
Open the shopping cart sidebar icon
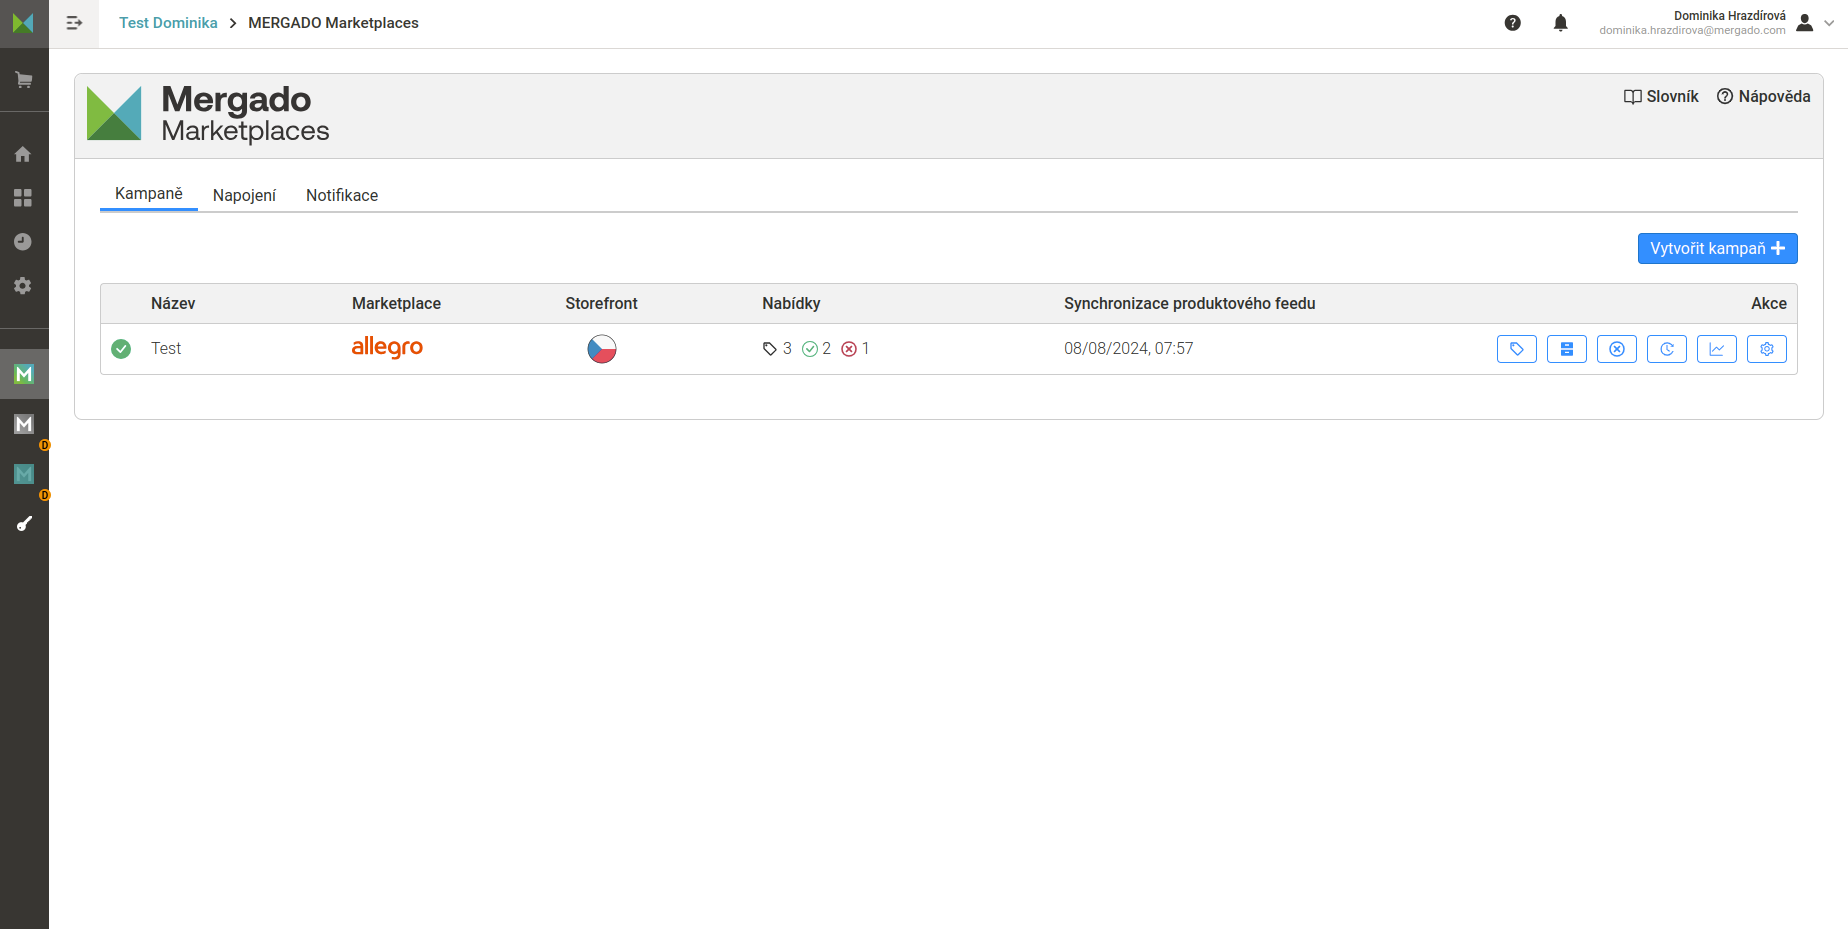pyautogui.click(x=24, y=80)
